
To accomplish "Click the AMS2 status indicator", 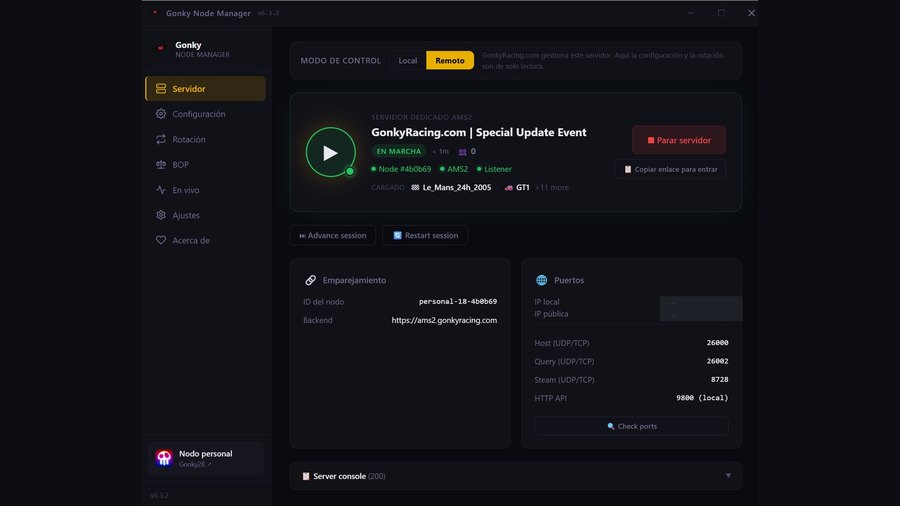I will 454,169.
